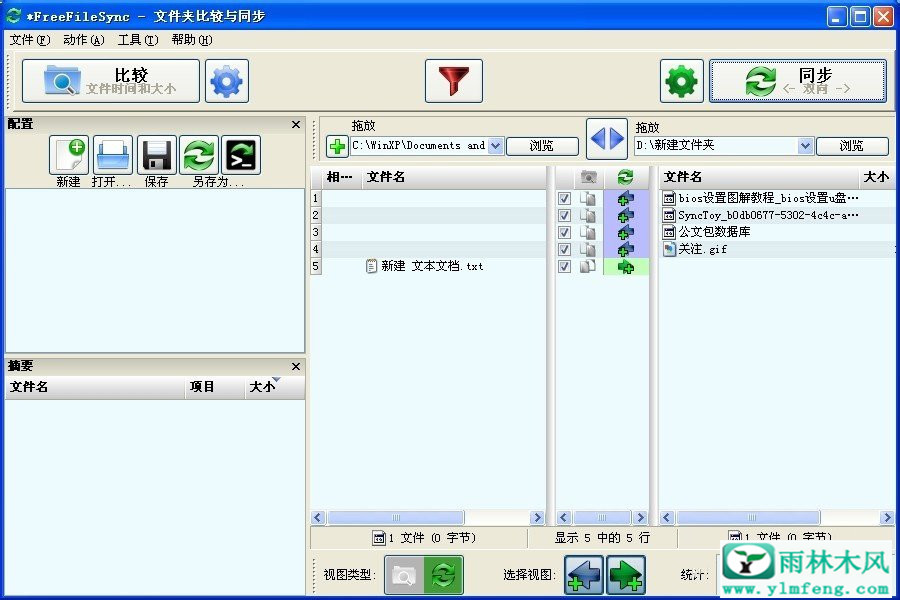Save current configuration (保存)

[156, 155]
